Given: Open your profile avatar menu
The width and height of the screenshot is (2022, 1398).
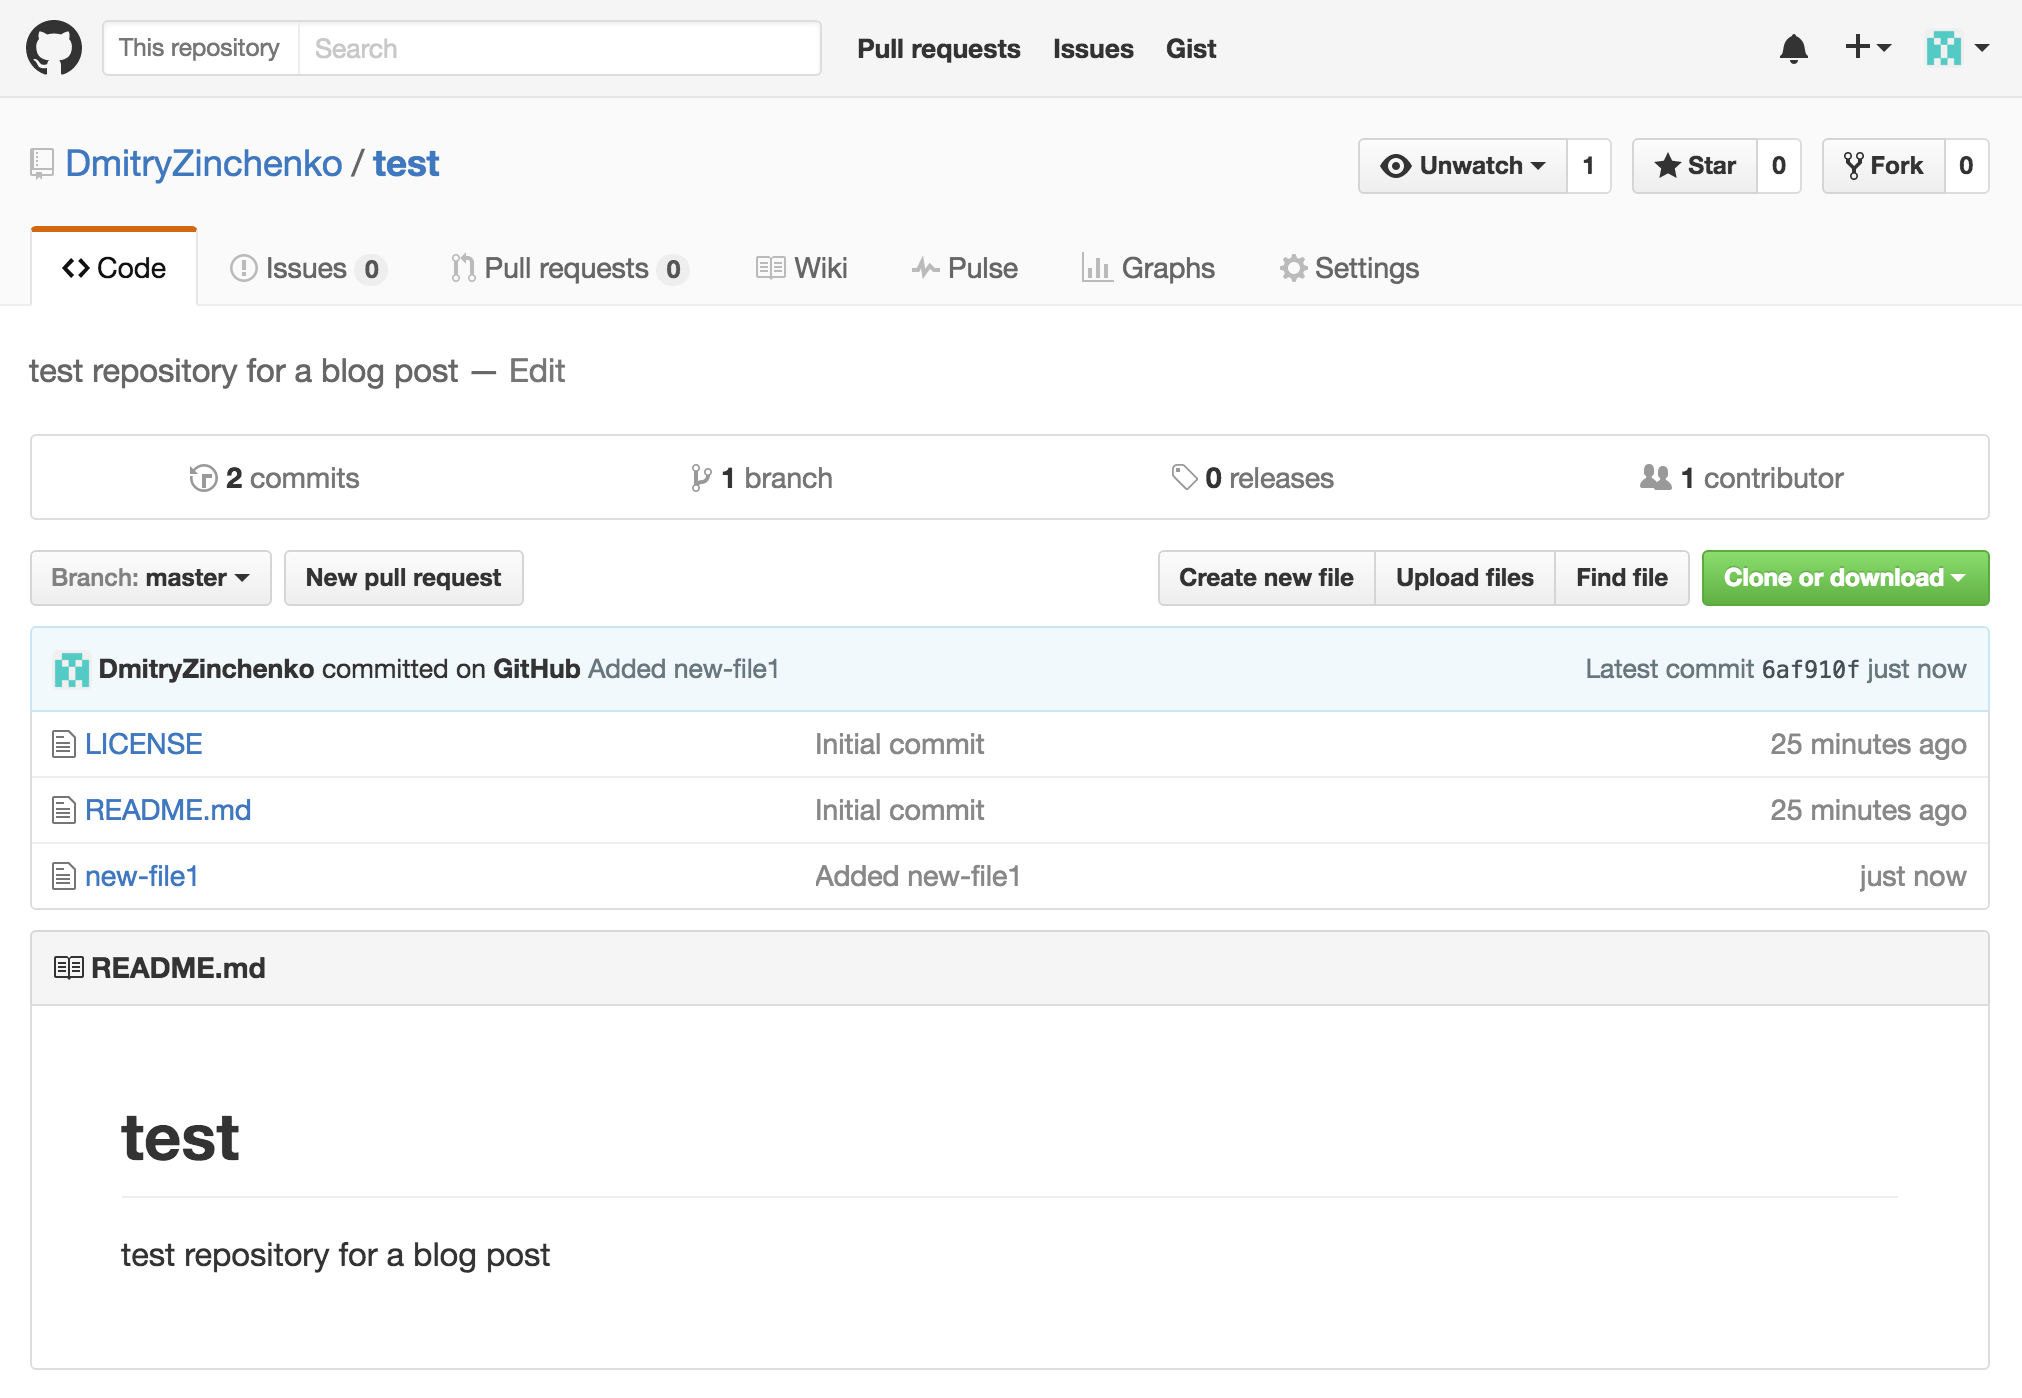Looking at the screenshot, I should tap(1944, 47).
